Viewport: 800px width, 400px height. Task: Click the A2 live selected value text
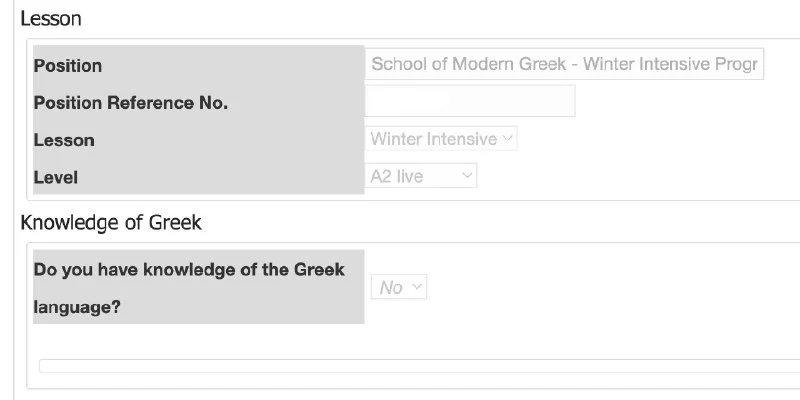pyautogui.click(x=396, y=177)
